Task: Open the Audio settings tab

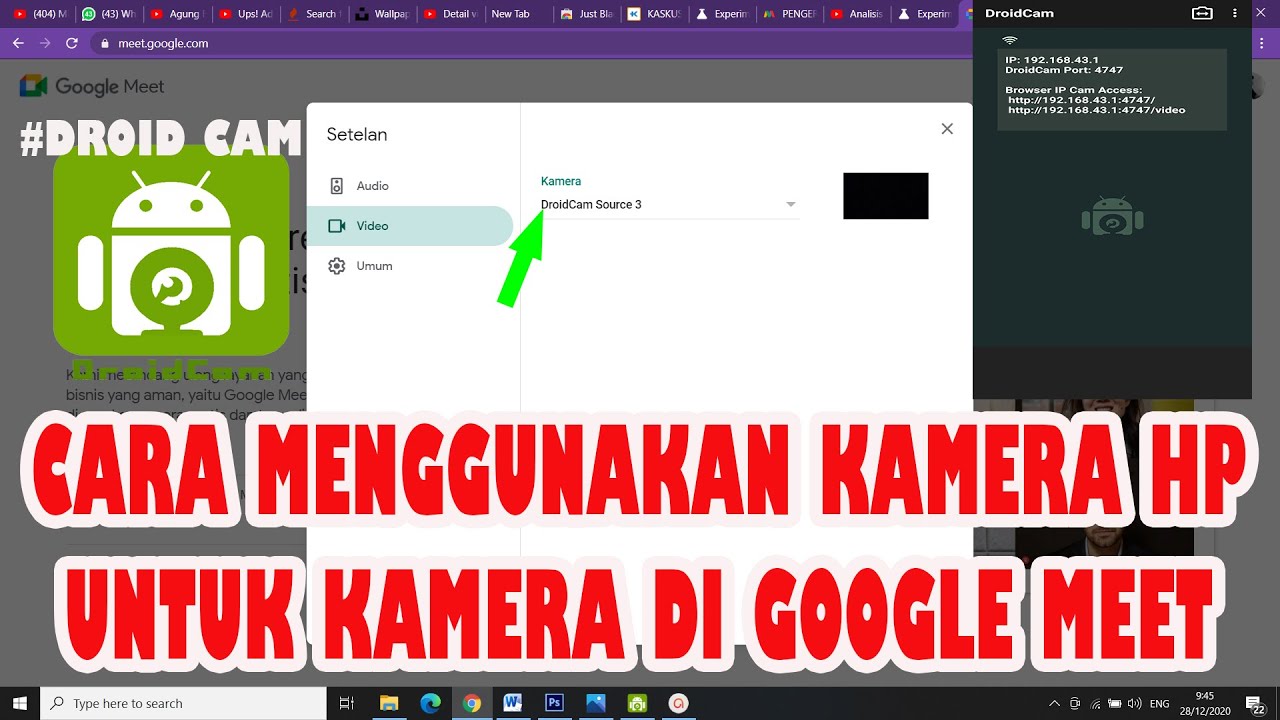Action: [x=410, y=186]
